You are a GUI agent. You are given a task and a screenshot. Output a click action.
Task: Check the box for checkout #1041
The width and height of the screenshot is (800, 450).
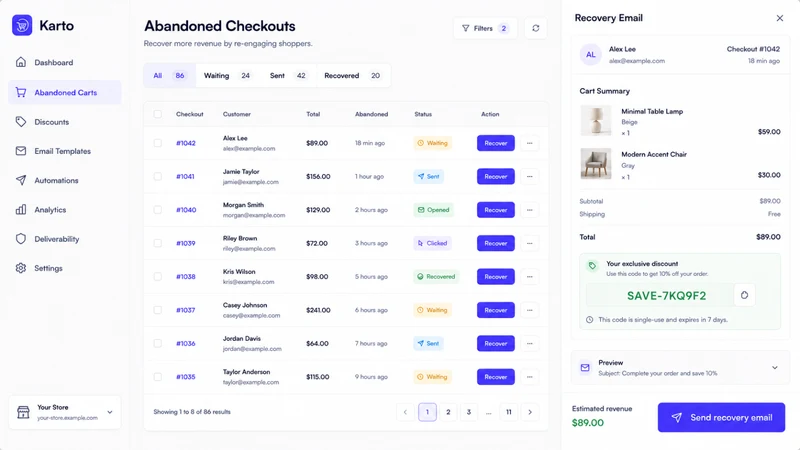tap(158, 177)
